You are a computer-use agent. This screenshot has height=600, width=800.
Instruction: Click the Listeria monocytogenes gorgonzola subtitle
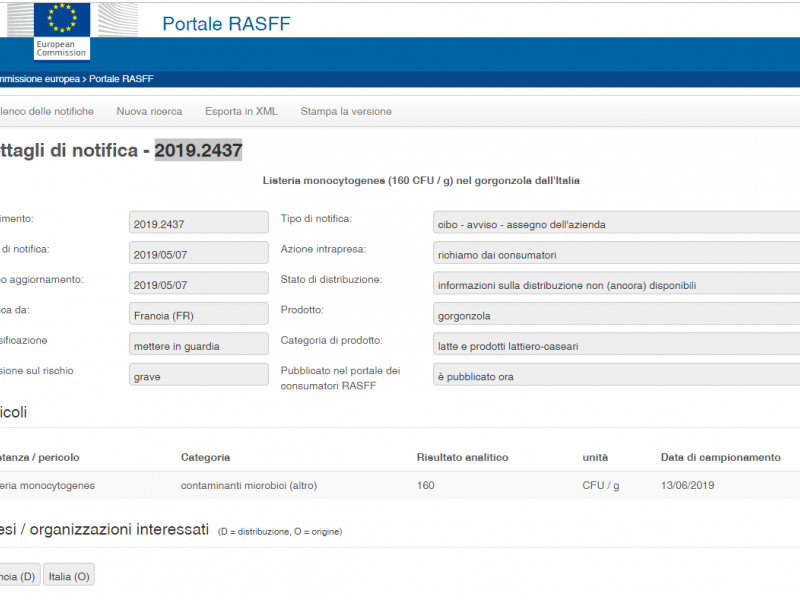click(421, 181)
